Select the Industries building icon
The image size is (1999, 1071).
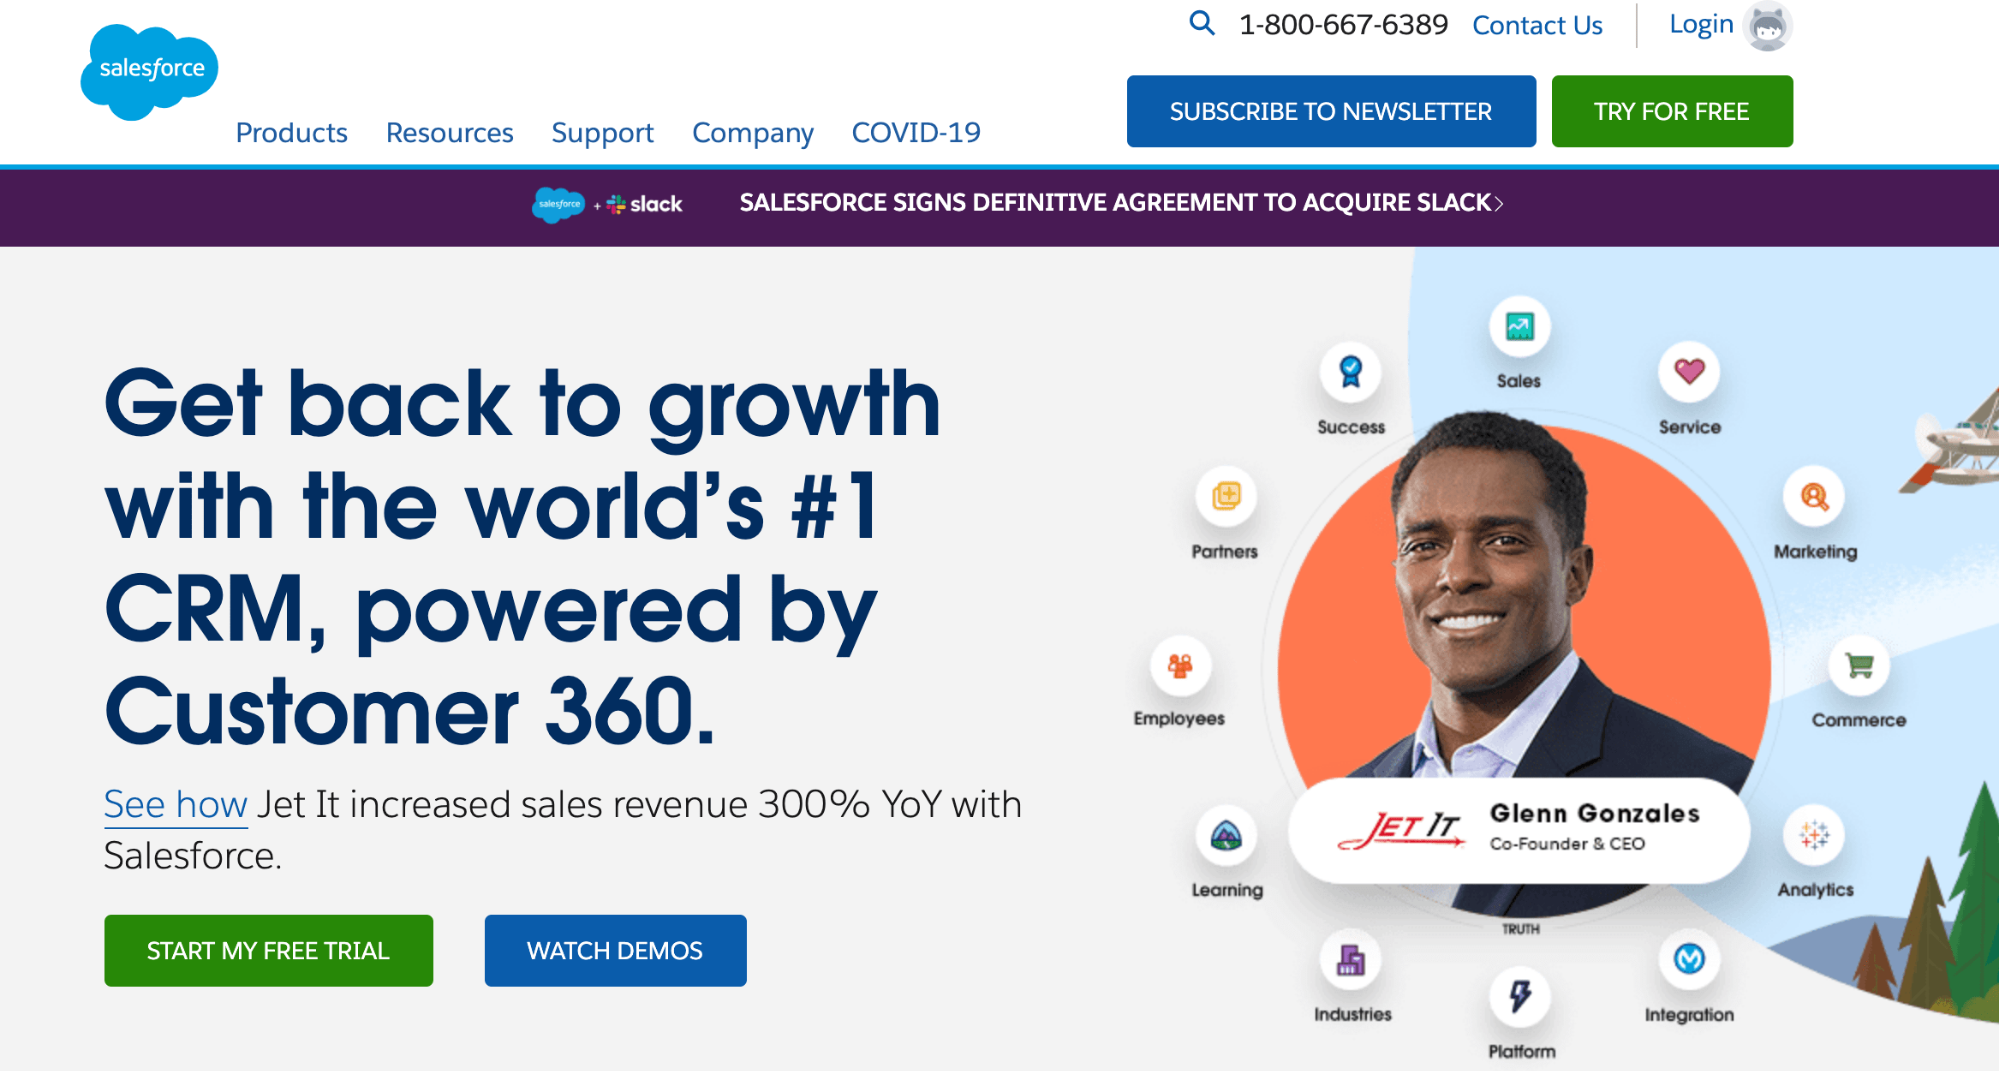click(x=1351, y=960)
